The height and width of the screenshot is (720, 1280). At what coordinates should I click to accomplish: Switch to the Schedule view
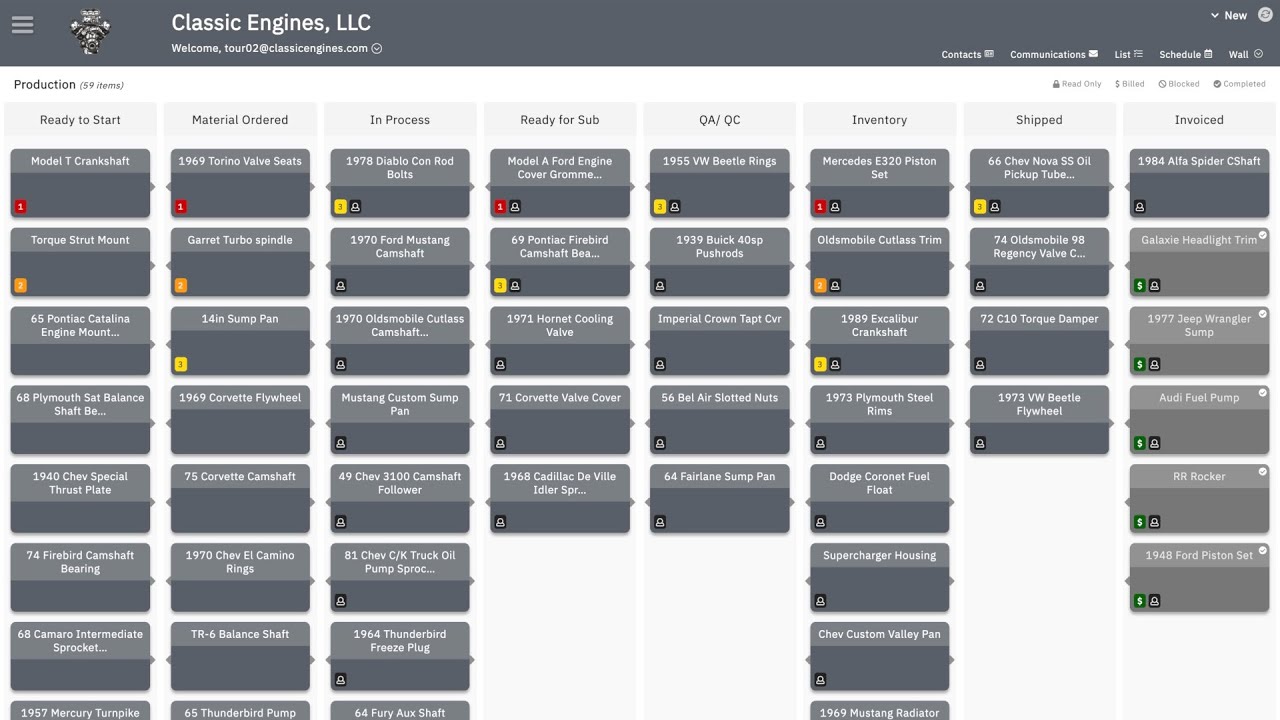[1185, 54]
